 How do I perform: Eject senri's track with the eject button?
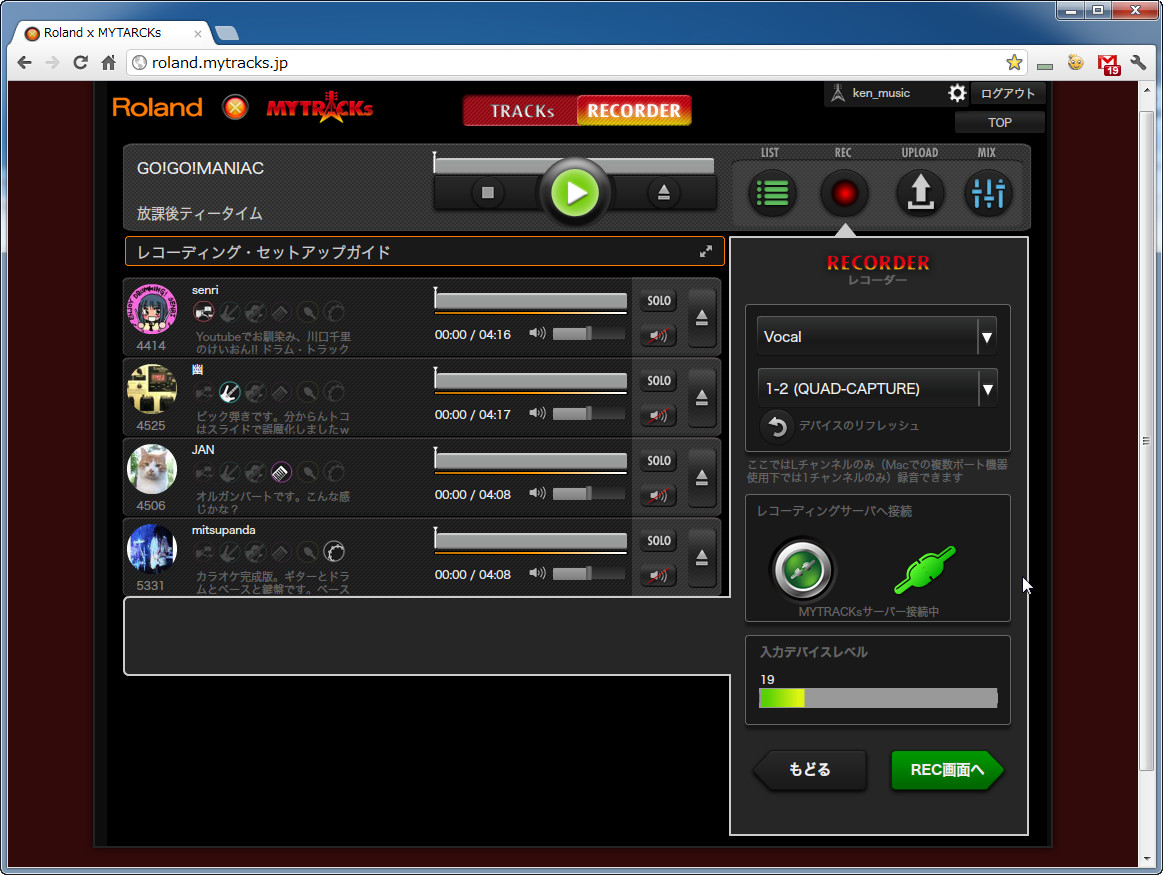(701, 318)
